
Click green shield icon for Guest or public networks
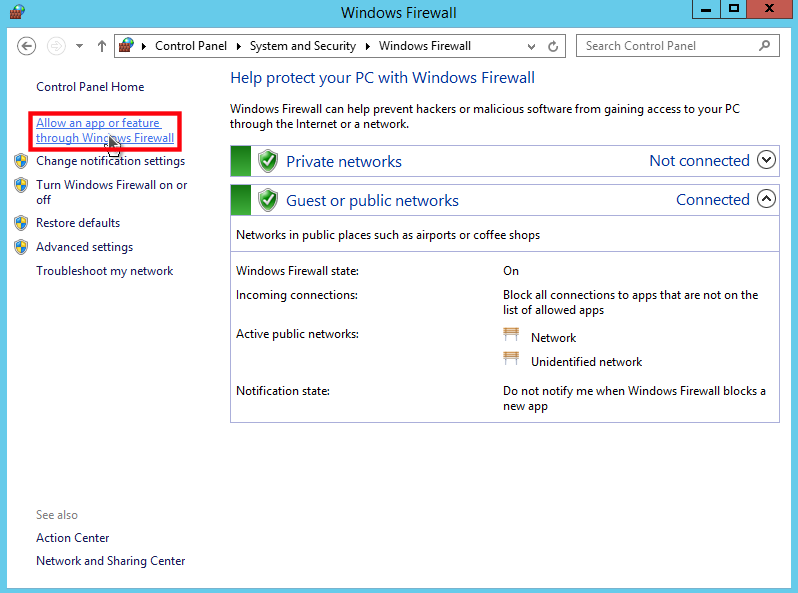[x=267, y=200]
